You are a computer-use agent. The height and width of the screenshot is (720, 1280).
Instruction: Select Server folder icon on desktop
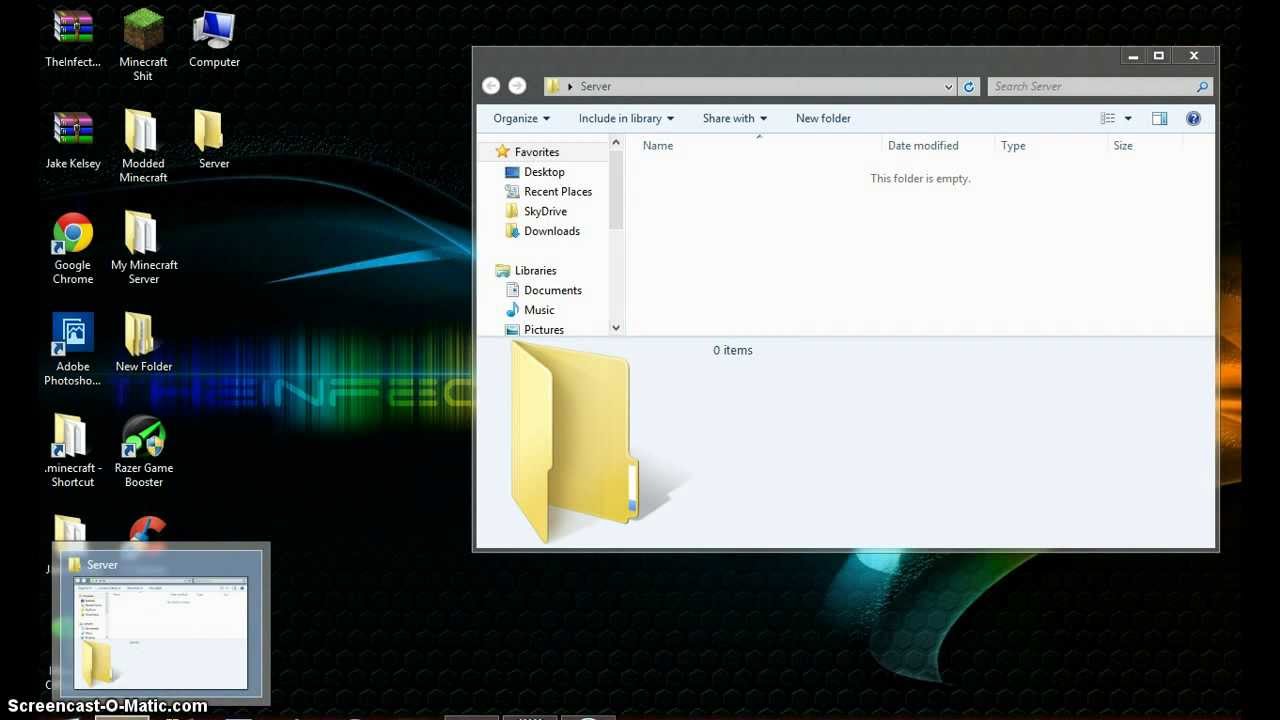pyautogui.click(x=213, y=140)
